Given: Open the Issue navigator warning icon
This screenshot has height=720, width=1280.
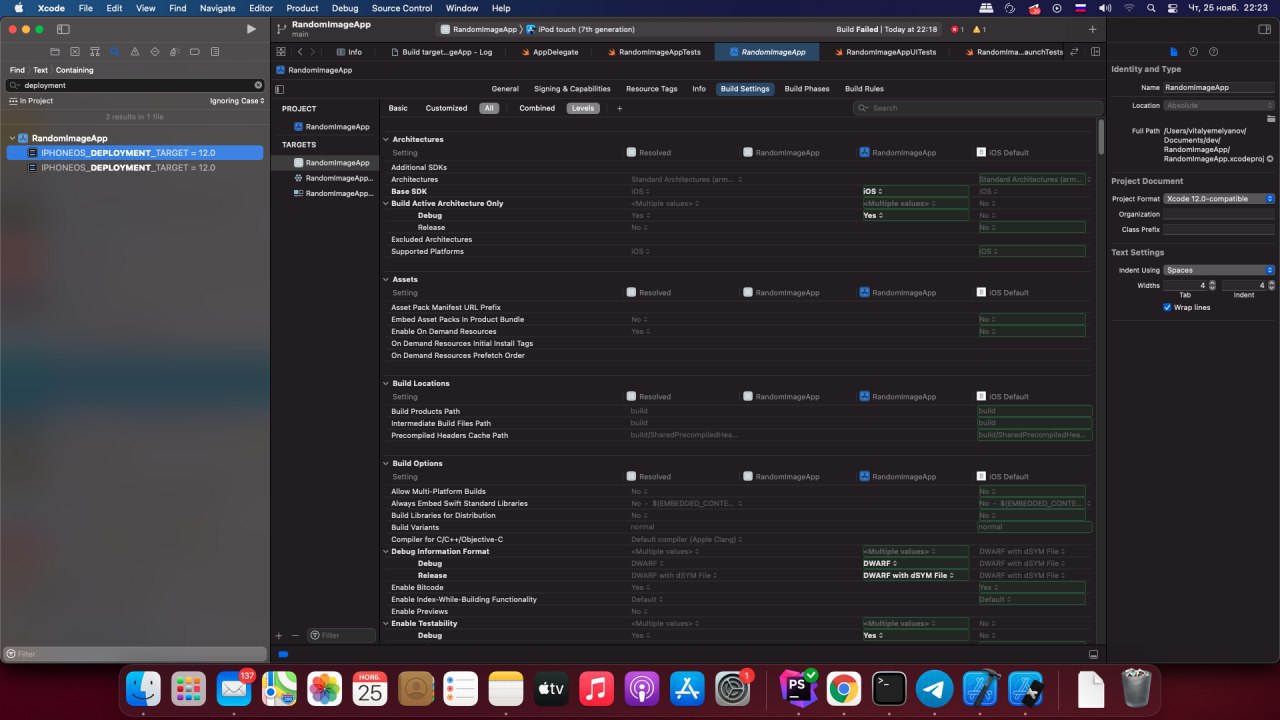Looking at the screenshot, I should pos(135,51).
